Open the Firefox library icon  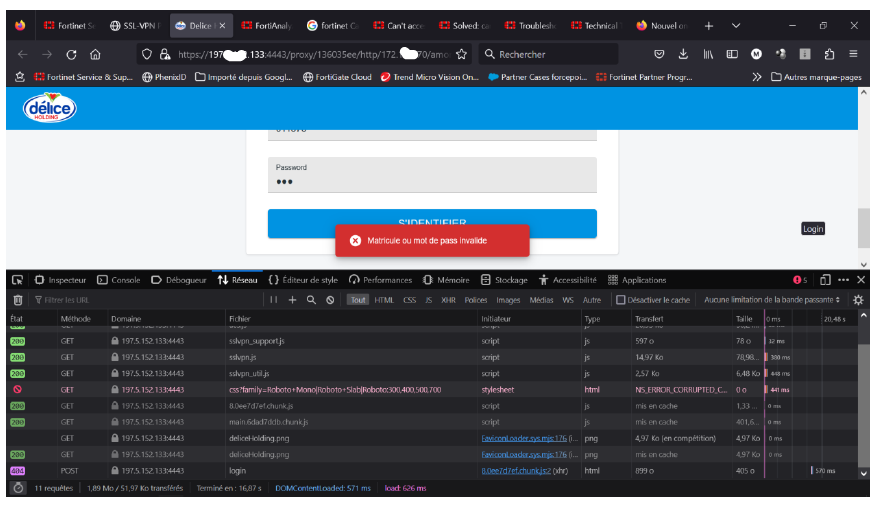(x=708, y=54)
